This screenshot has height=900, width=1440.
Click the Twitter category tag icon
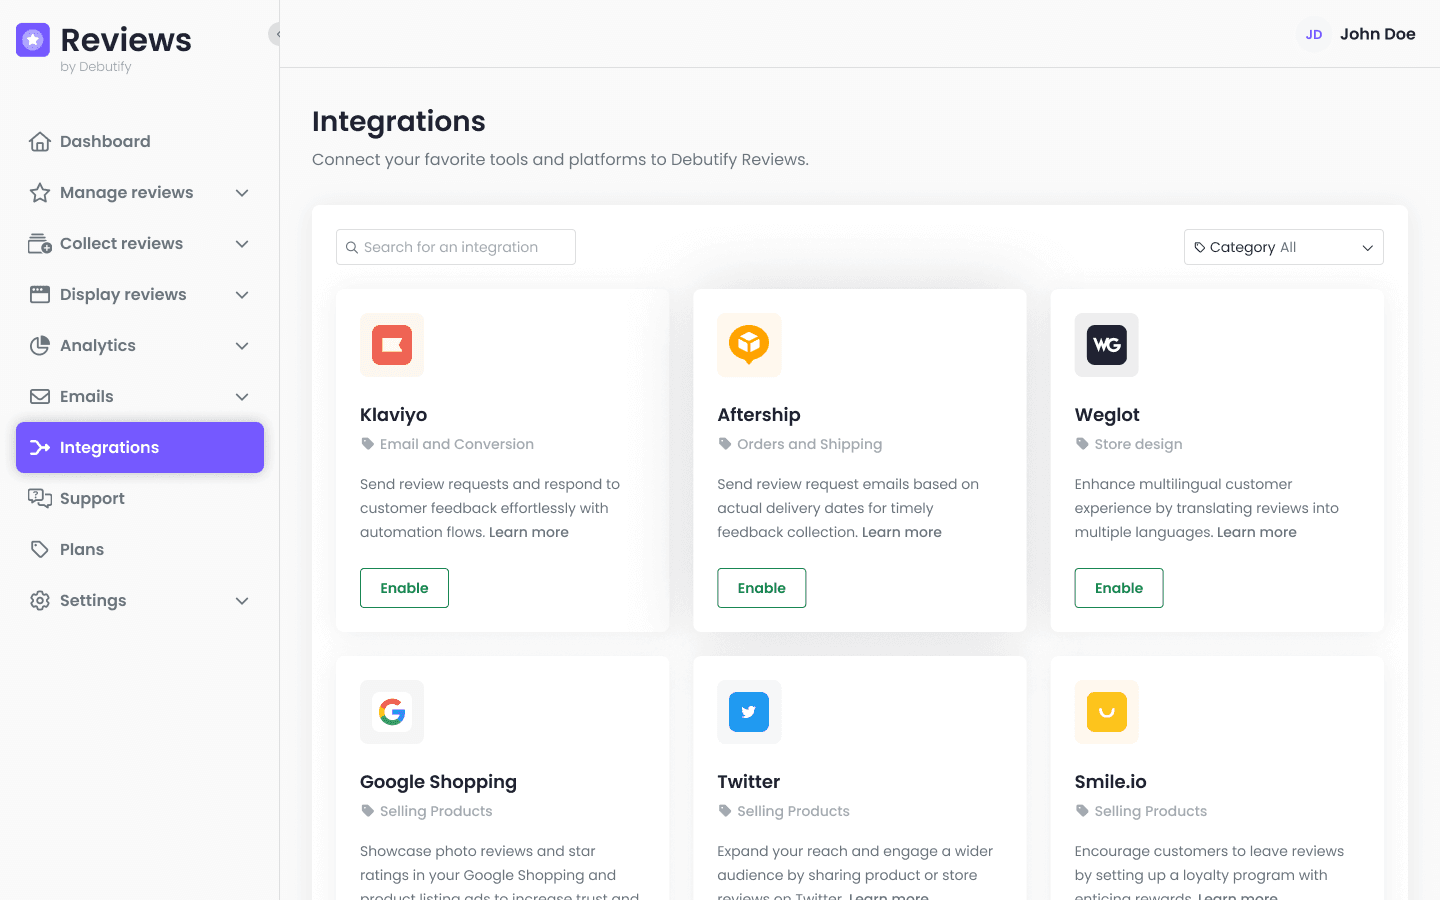[x=725, y=811]
